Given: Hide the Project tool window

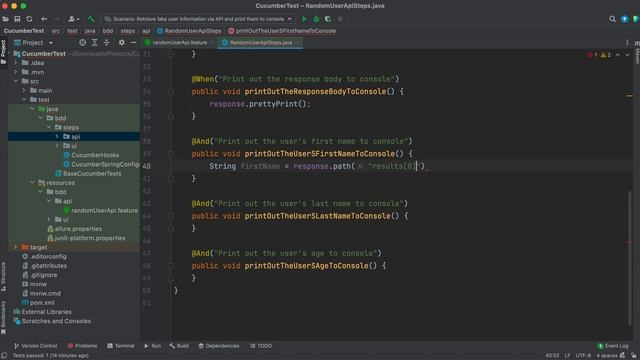Looking at the screenshot, I should (x=133, y=42).
